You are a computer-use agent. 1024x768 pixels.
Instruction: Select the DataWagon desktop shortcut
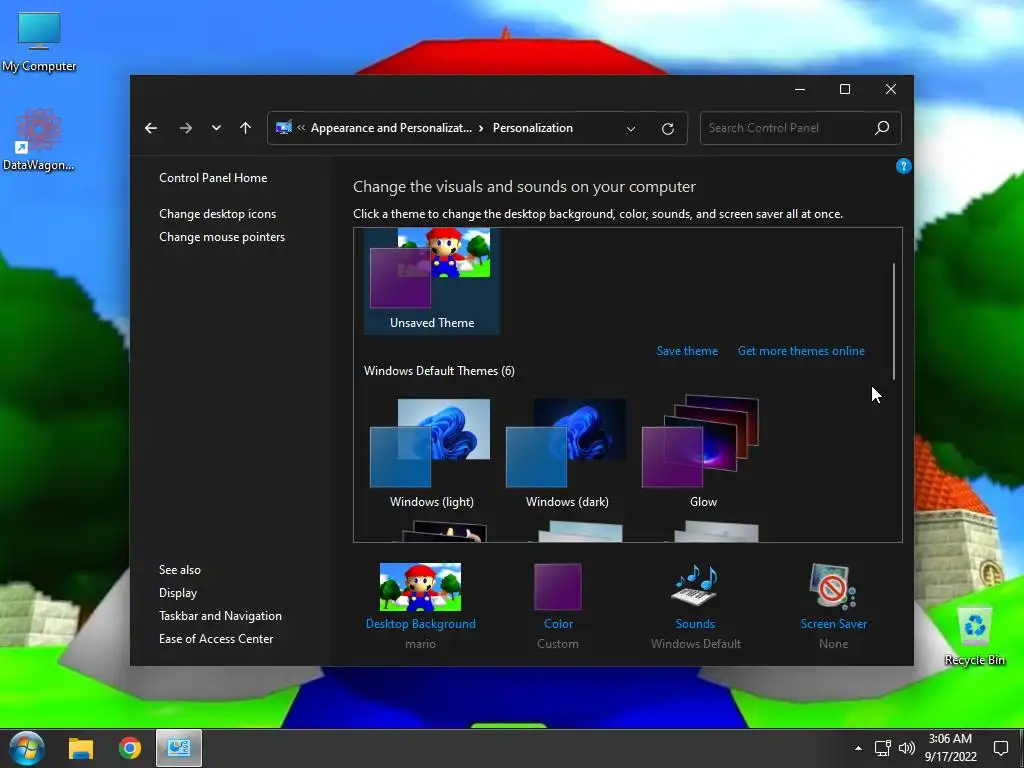click(x=39, y=140)
